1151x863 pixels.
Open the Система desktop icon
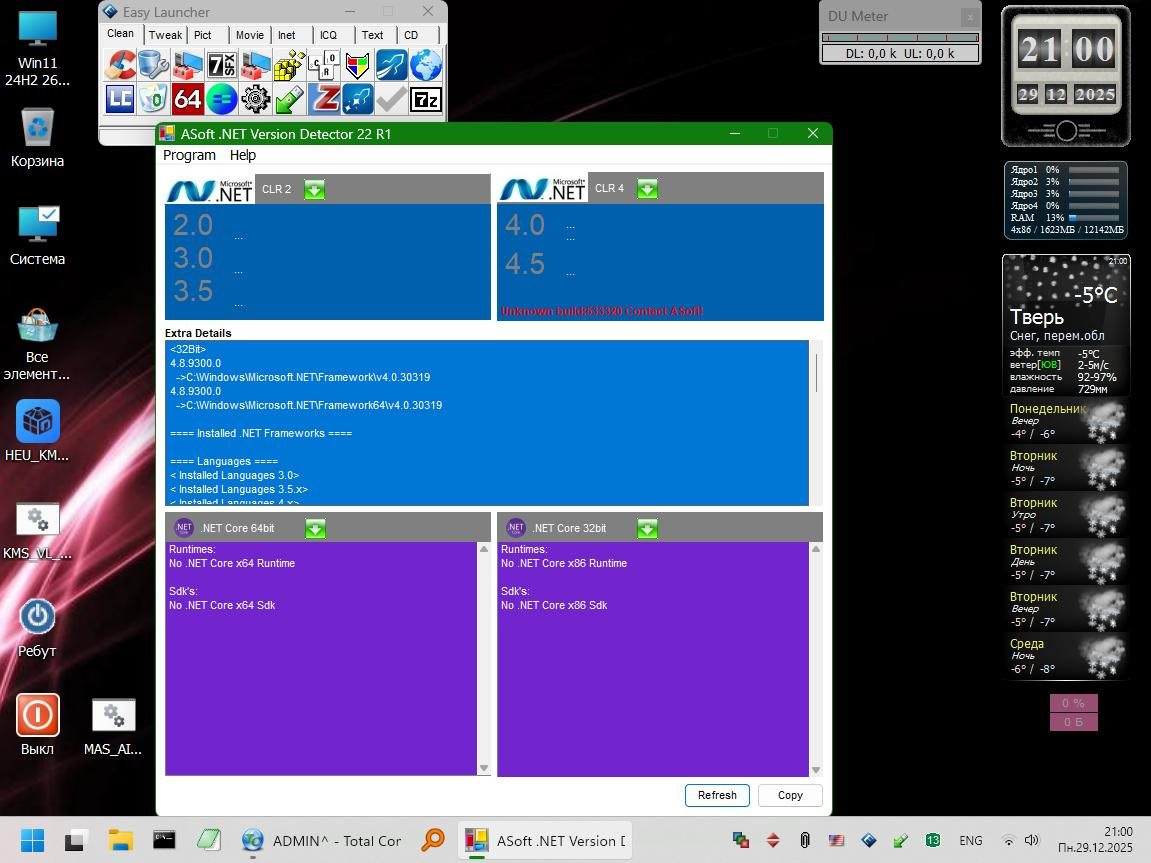tap(37, 235)
